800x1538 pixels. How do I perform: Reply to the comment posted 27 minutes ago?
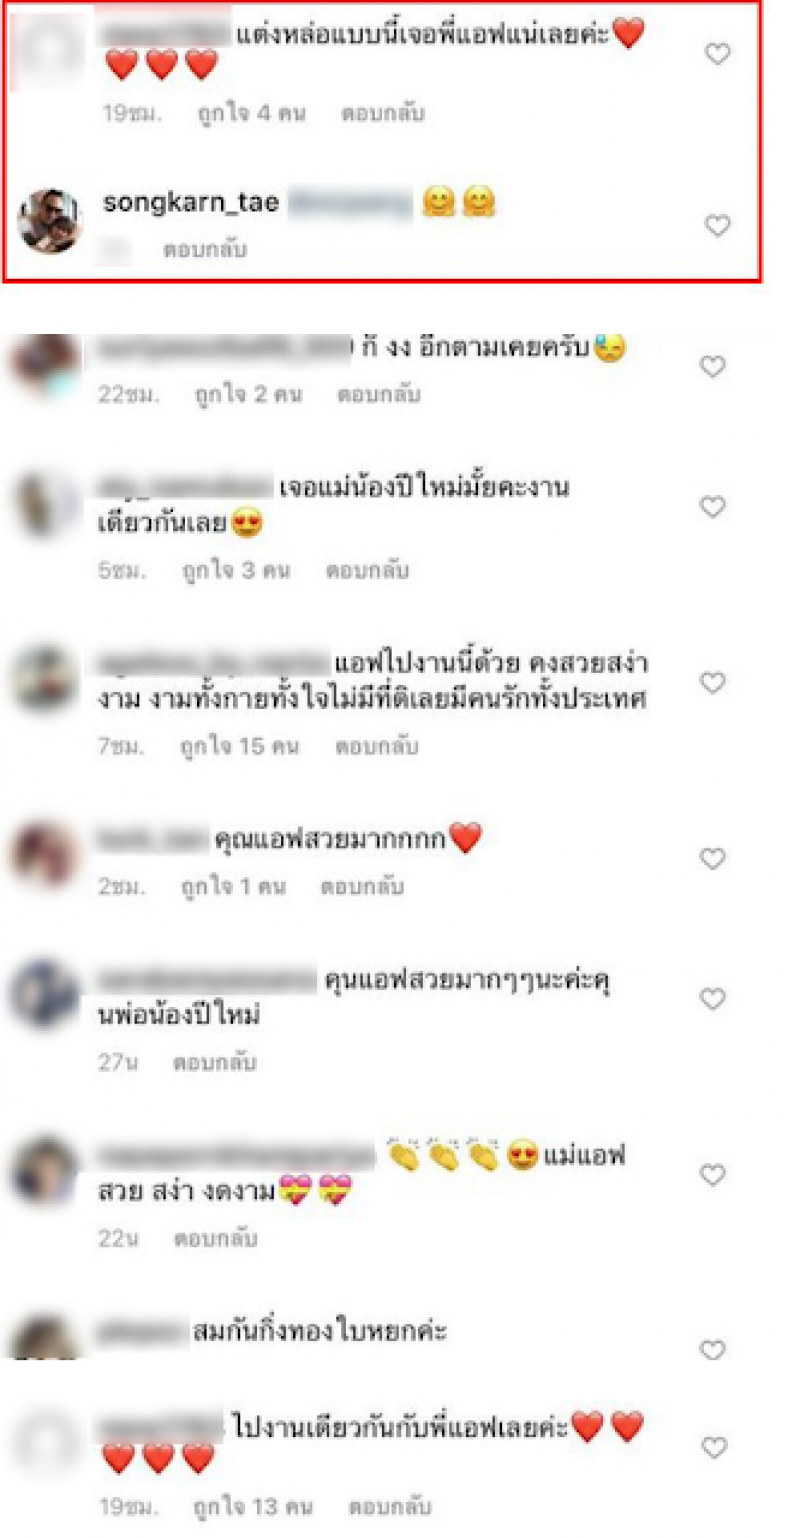tap(216, 1063)
